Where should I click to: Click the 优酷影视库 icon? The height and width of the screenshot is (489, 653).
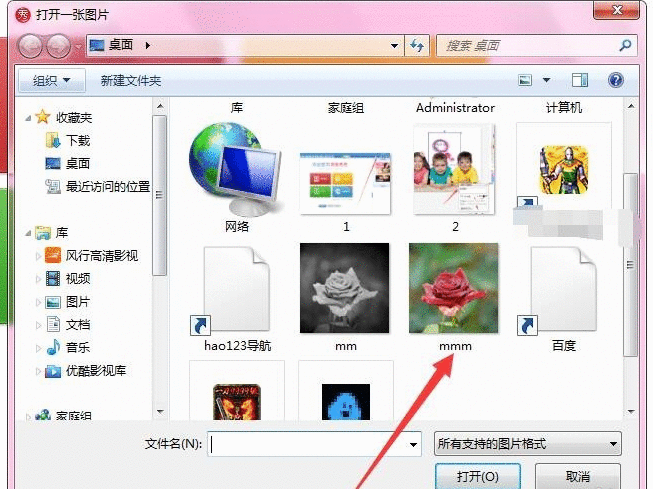click(53, 370)
